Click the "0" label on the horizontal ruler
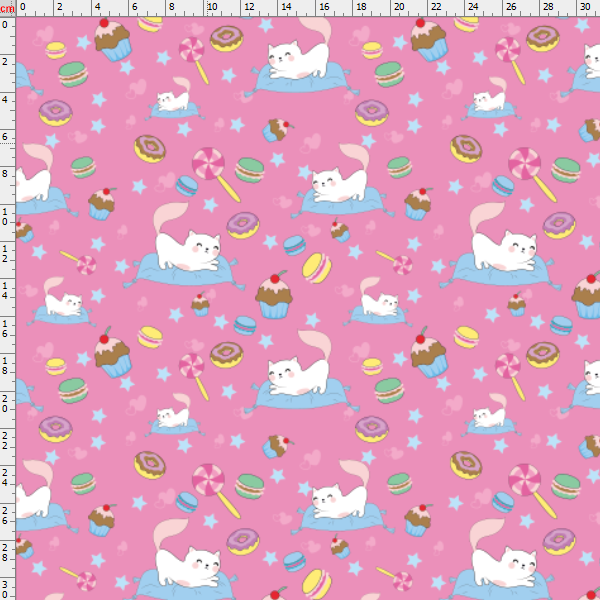600x600 pixels. 23,7
